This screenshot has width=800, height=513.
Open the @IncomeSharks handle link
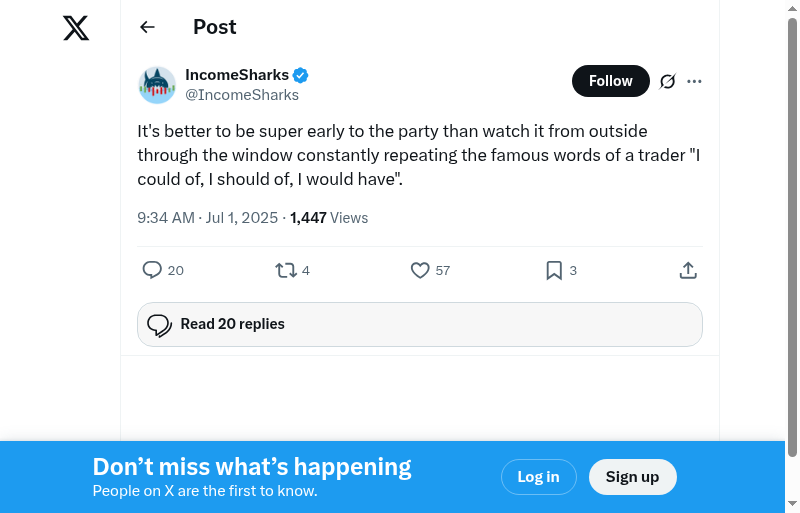[242, 95]
